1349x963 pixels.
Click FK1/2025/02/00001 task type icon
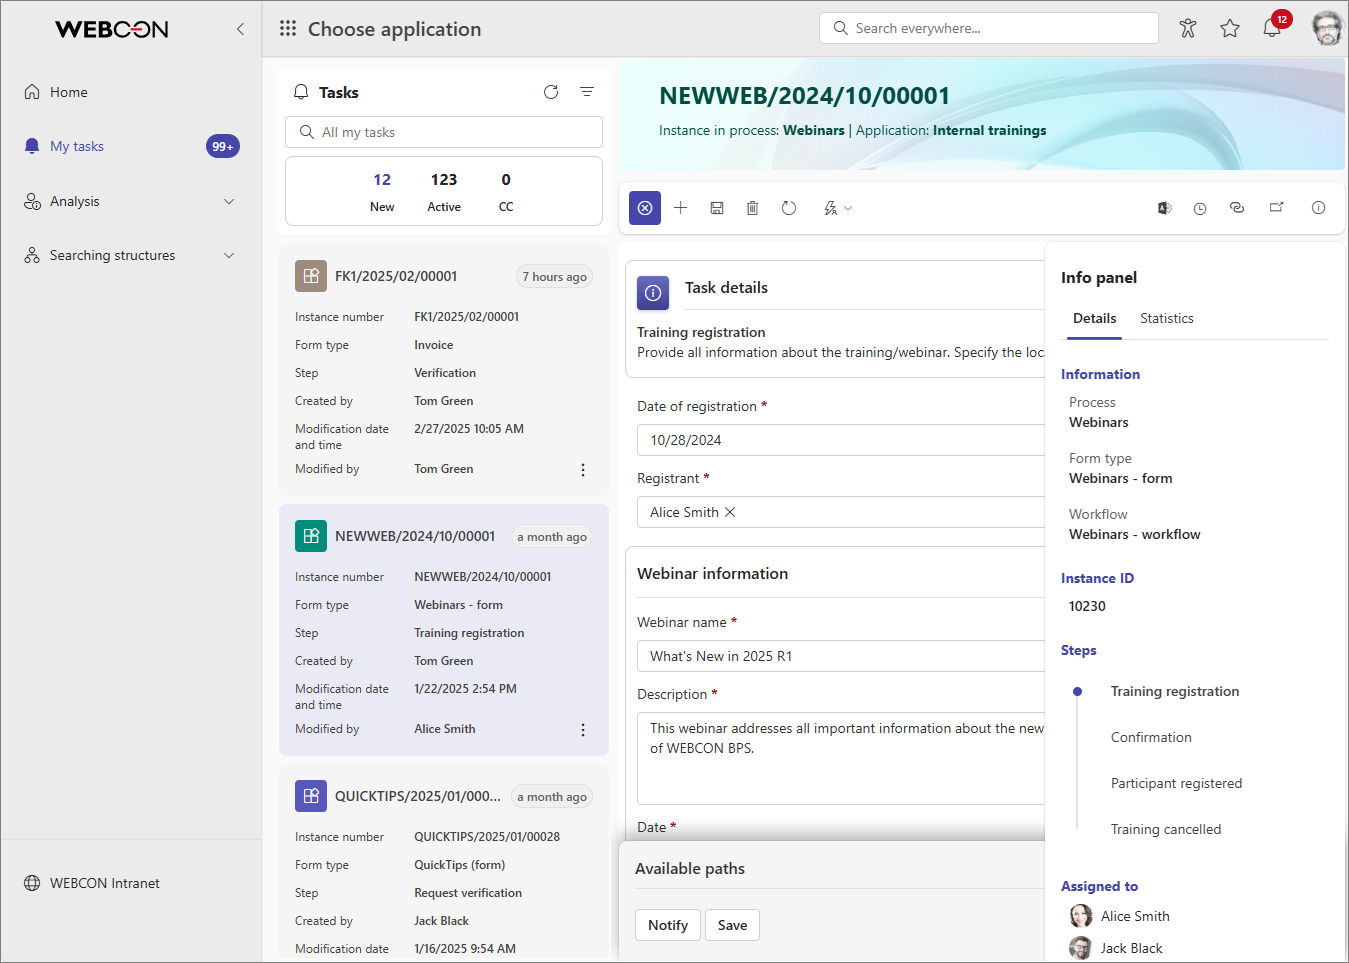(x=311, y=276)
